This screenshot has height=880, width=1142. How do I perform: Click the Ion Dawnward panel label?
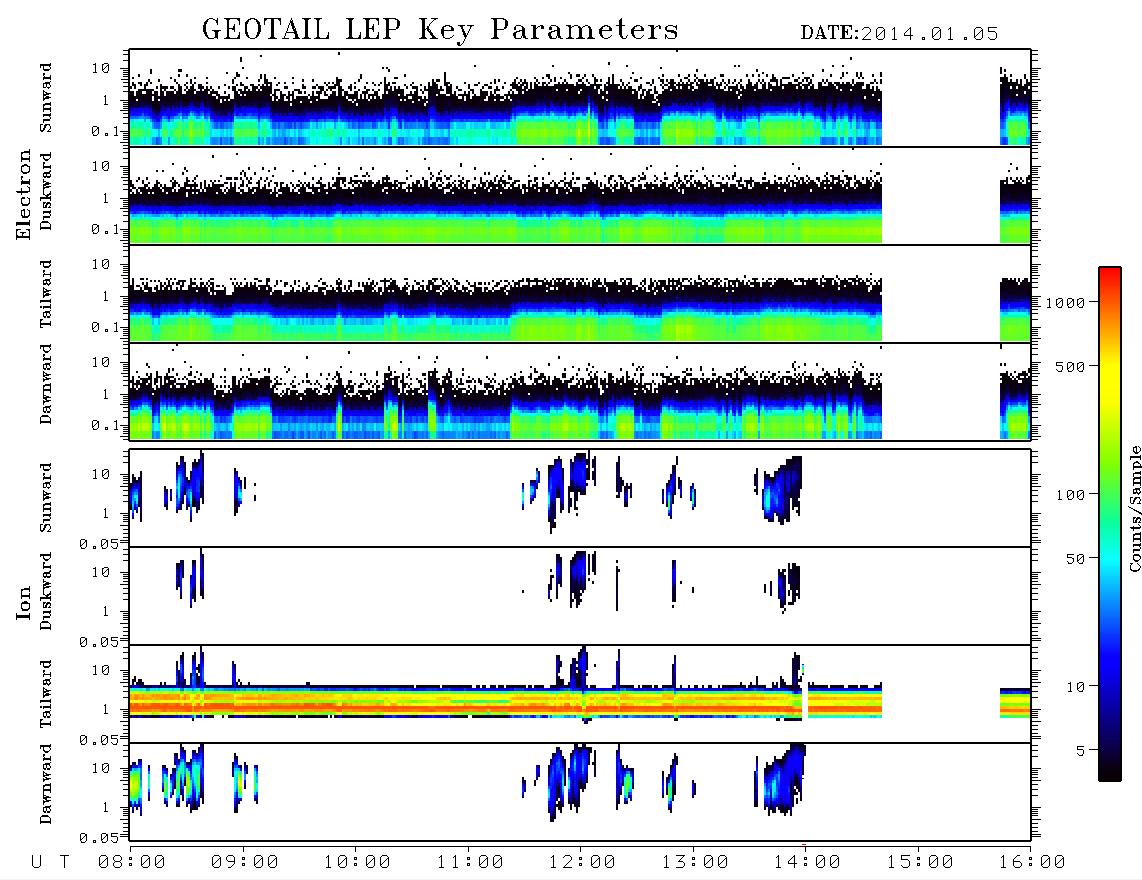(46, 784)
